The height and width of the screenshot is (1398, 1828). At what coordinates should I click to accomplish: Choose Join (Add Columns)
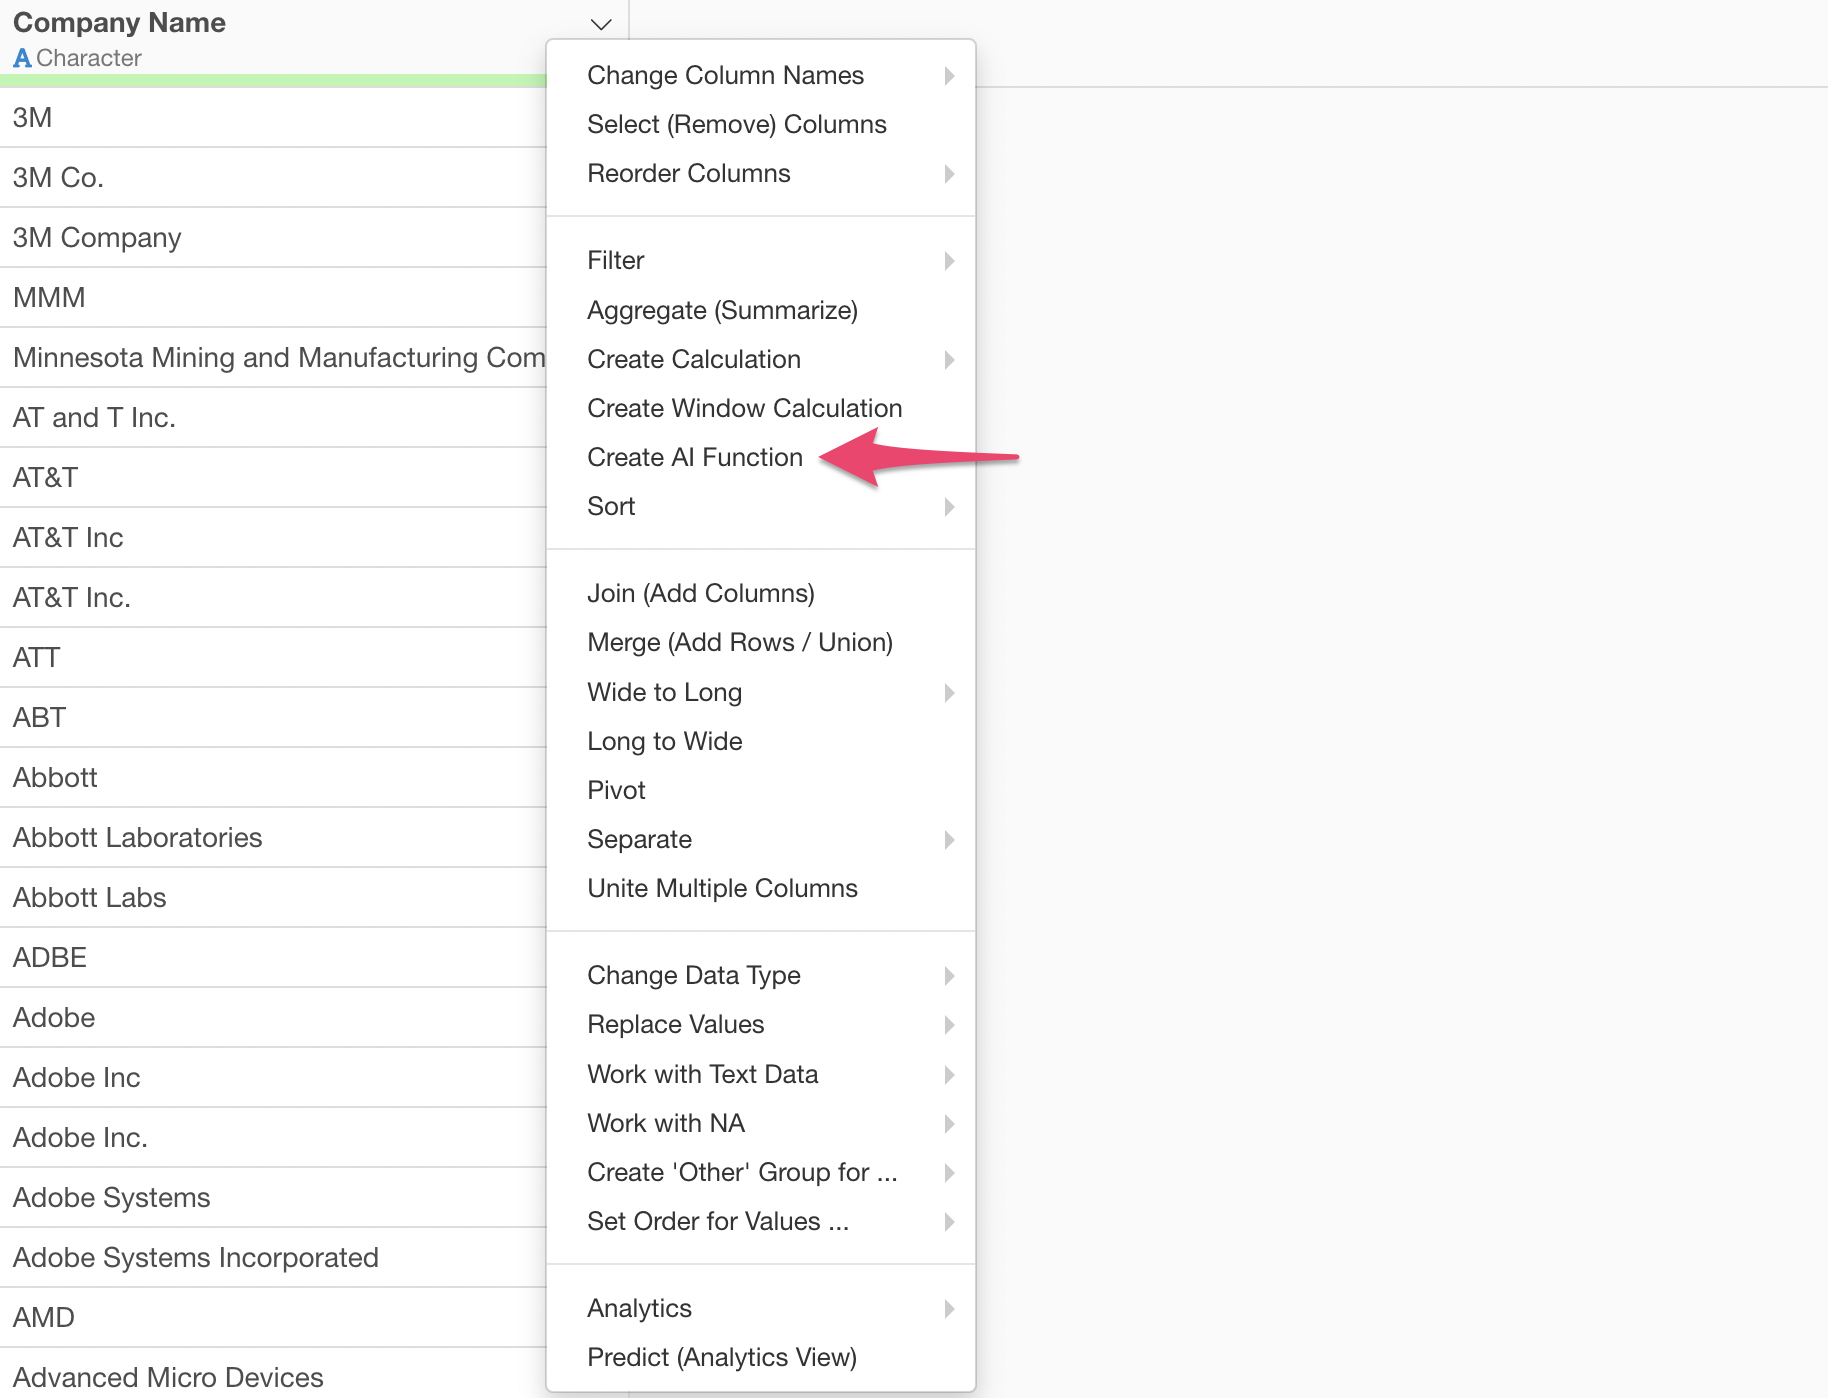pyautogui.click(x=700, y=593)
